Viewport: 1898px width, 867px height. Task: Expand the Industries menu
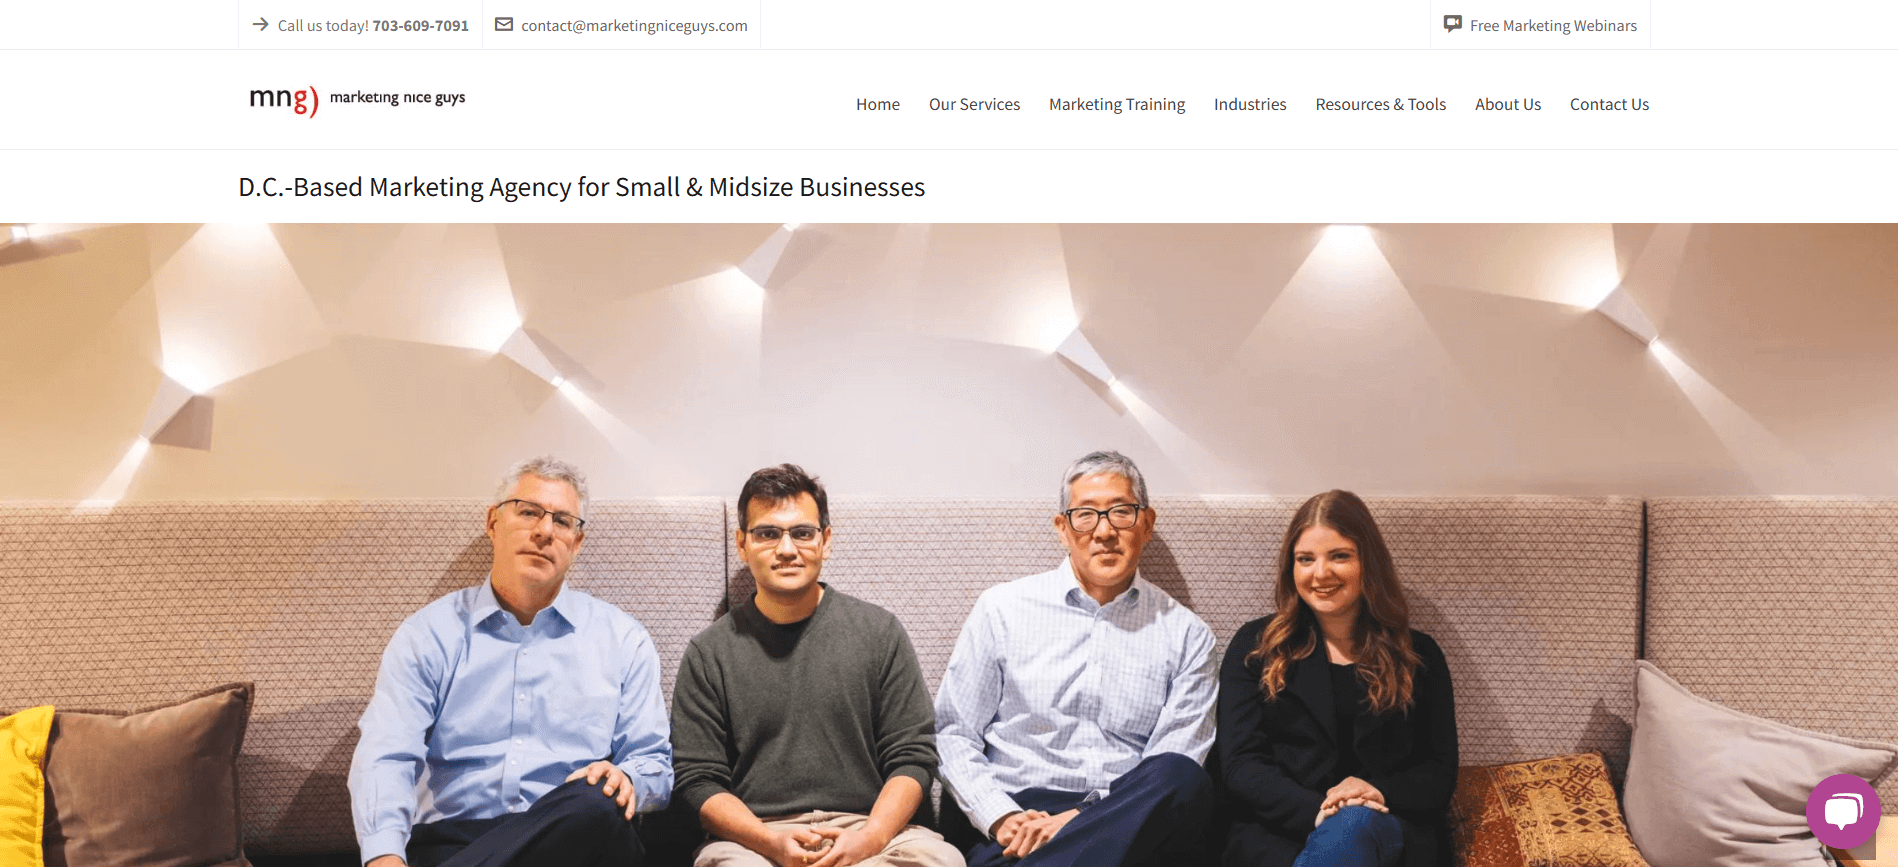[1250, 104]
